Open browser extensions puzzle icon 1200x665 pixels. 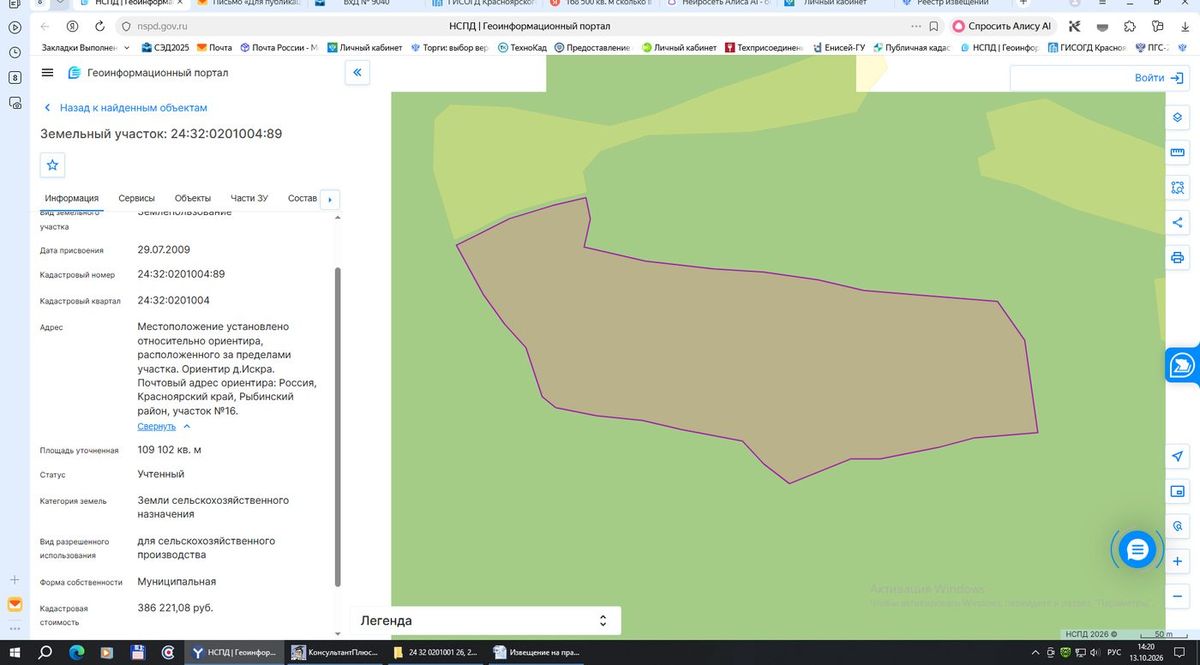coord(1129,26)
